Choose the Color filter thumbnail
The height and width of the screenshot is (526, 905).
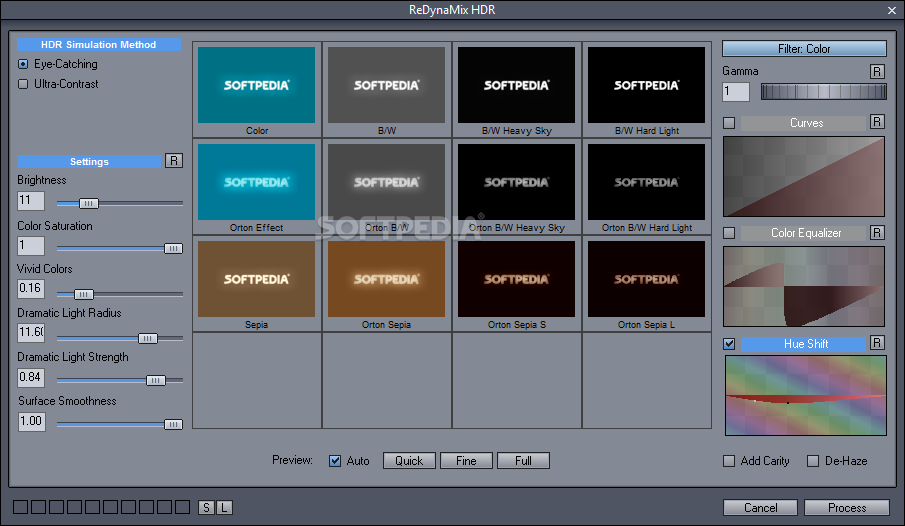click(x=256, y=85)
